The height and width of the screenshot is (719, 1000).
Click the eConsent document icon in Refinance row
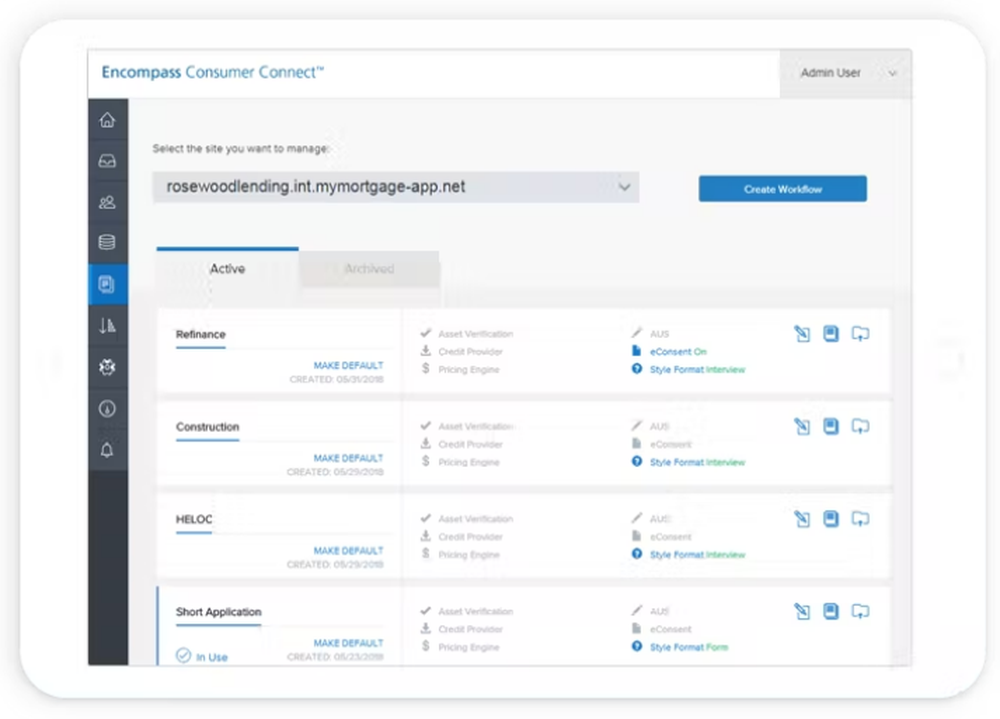636,351
